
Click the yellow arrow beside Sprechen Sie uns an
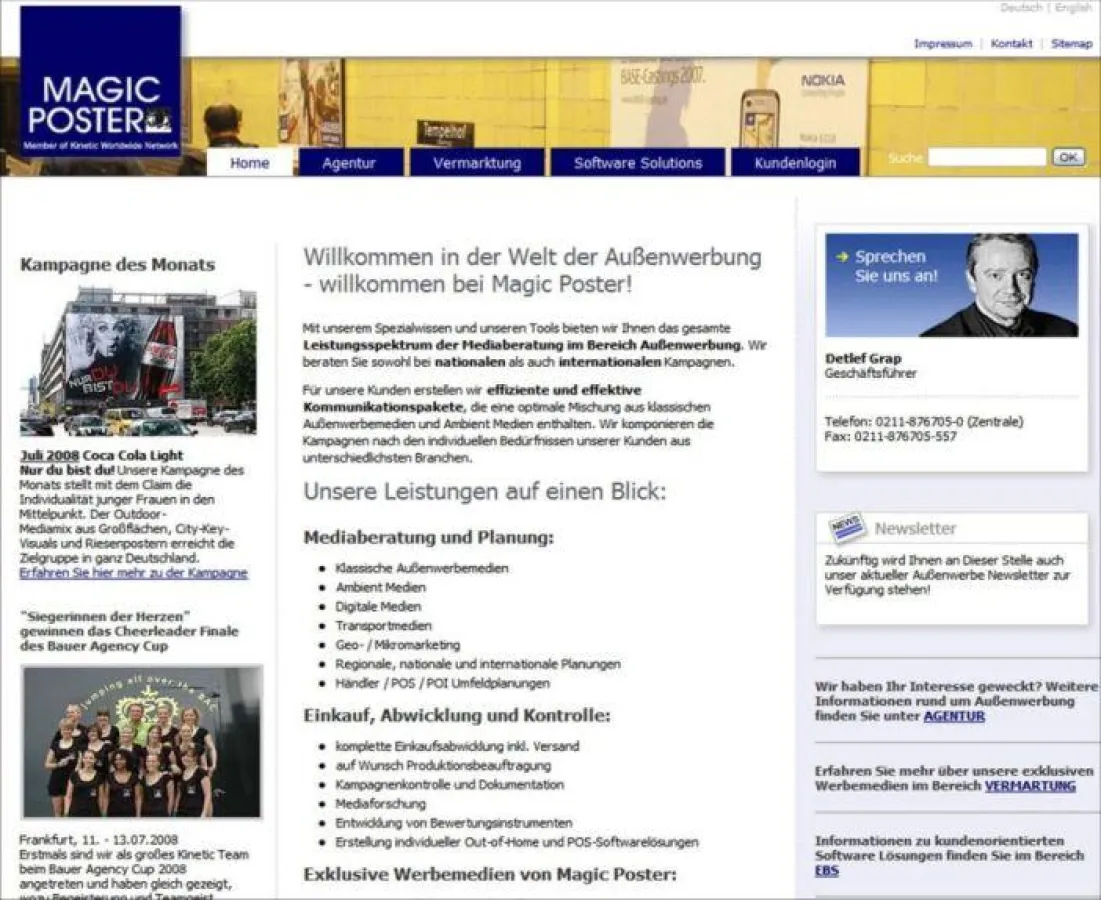[841, 256]
